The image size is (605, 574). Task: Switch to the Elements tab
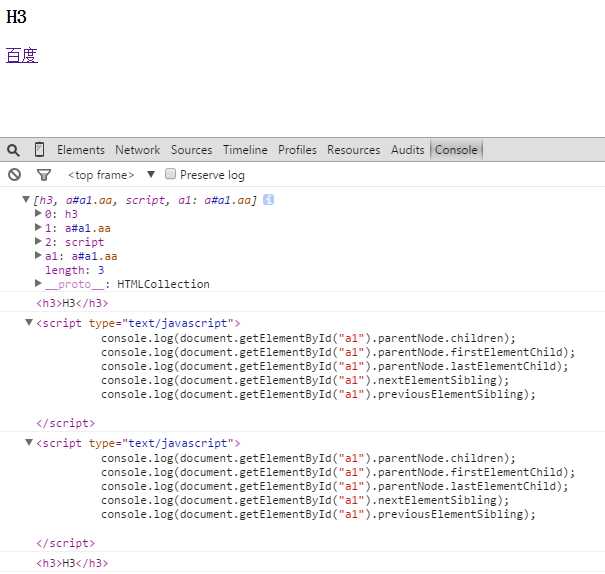tap(81, 150)
